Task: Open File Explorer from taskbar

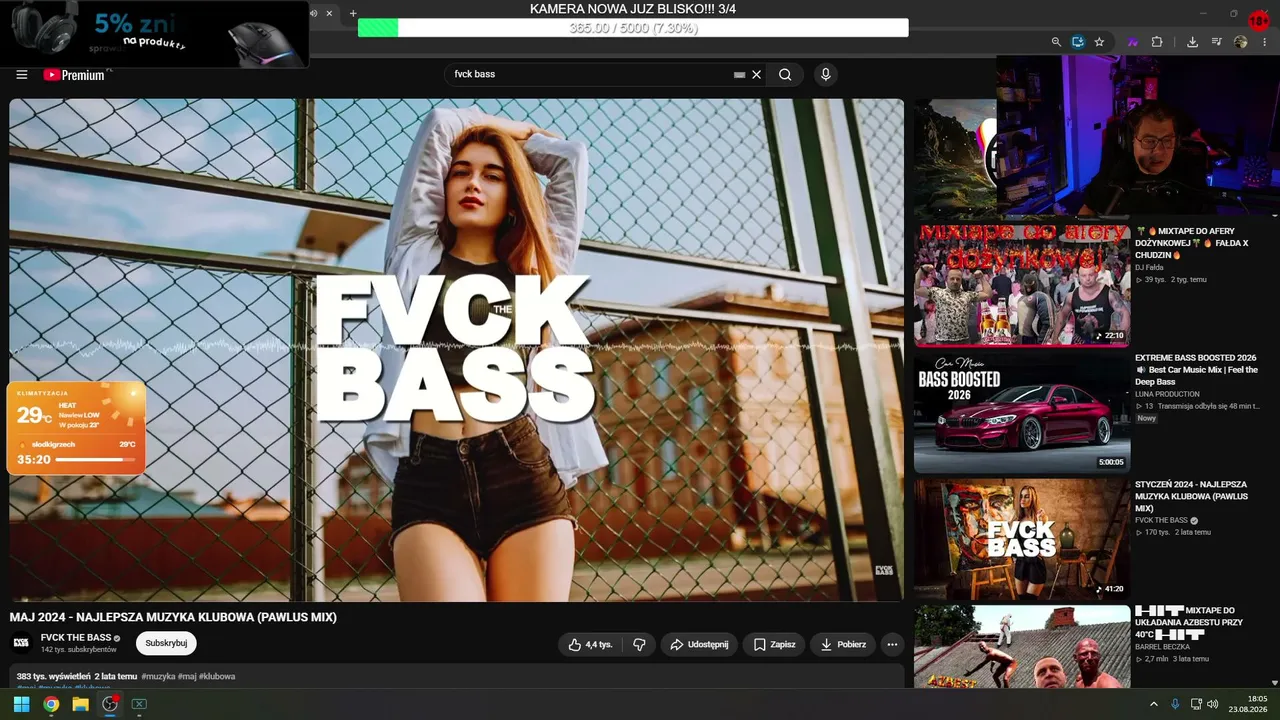Action: (x=80, y=704)
